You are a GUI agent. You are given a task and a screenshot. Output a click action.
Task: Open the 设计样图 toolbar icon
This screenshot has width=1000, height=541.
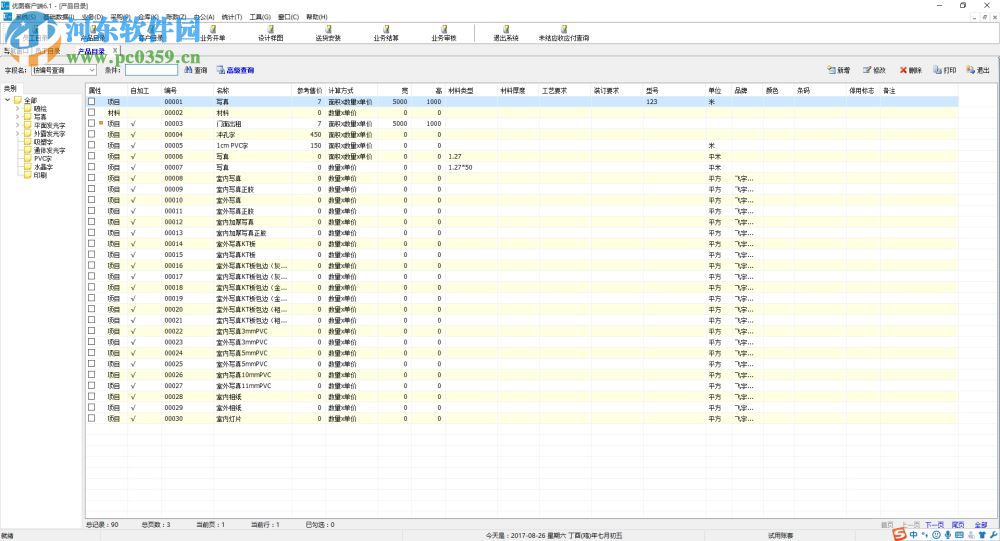(270, 29)
